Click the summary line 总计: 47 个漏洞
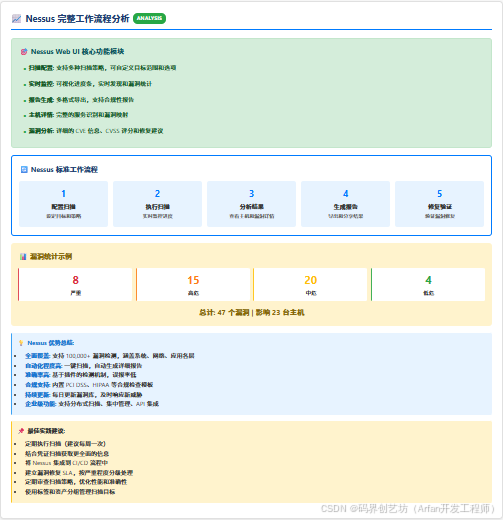Viewport: 503px width, 520px height. click(x=251, y=313)
